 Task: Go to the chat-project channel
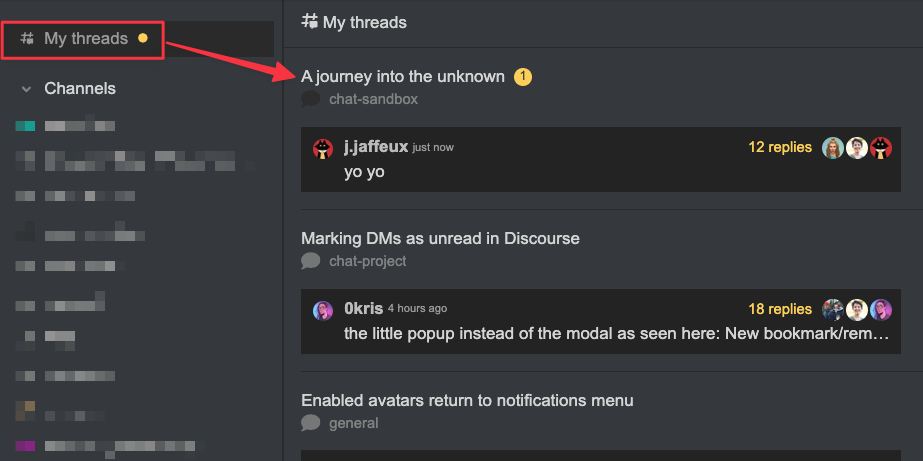pos(367,261)
